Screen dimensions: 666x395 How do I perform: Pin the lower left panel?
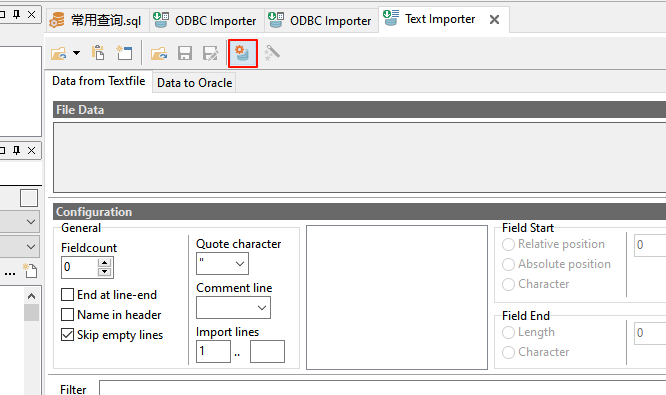17,150
